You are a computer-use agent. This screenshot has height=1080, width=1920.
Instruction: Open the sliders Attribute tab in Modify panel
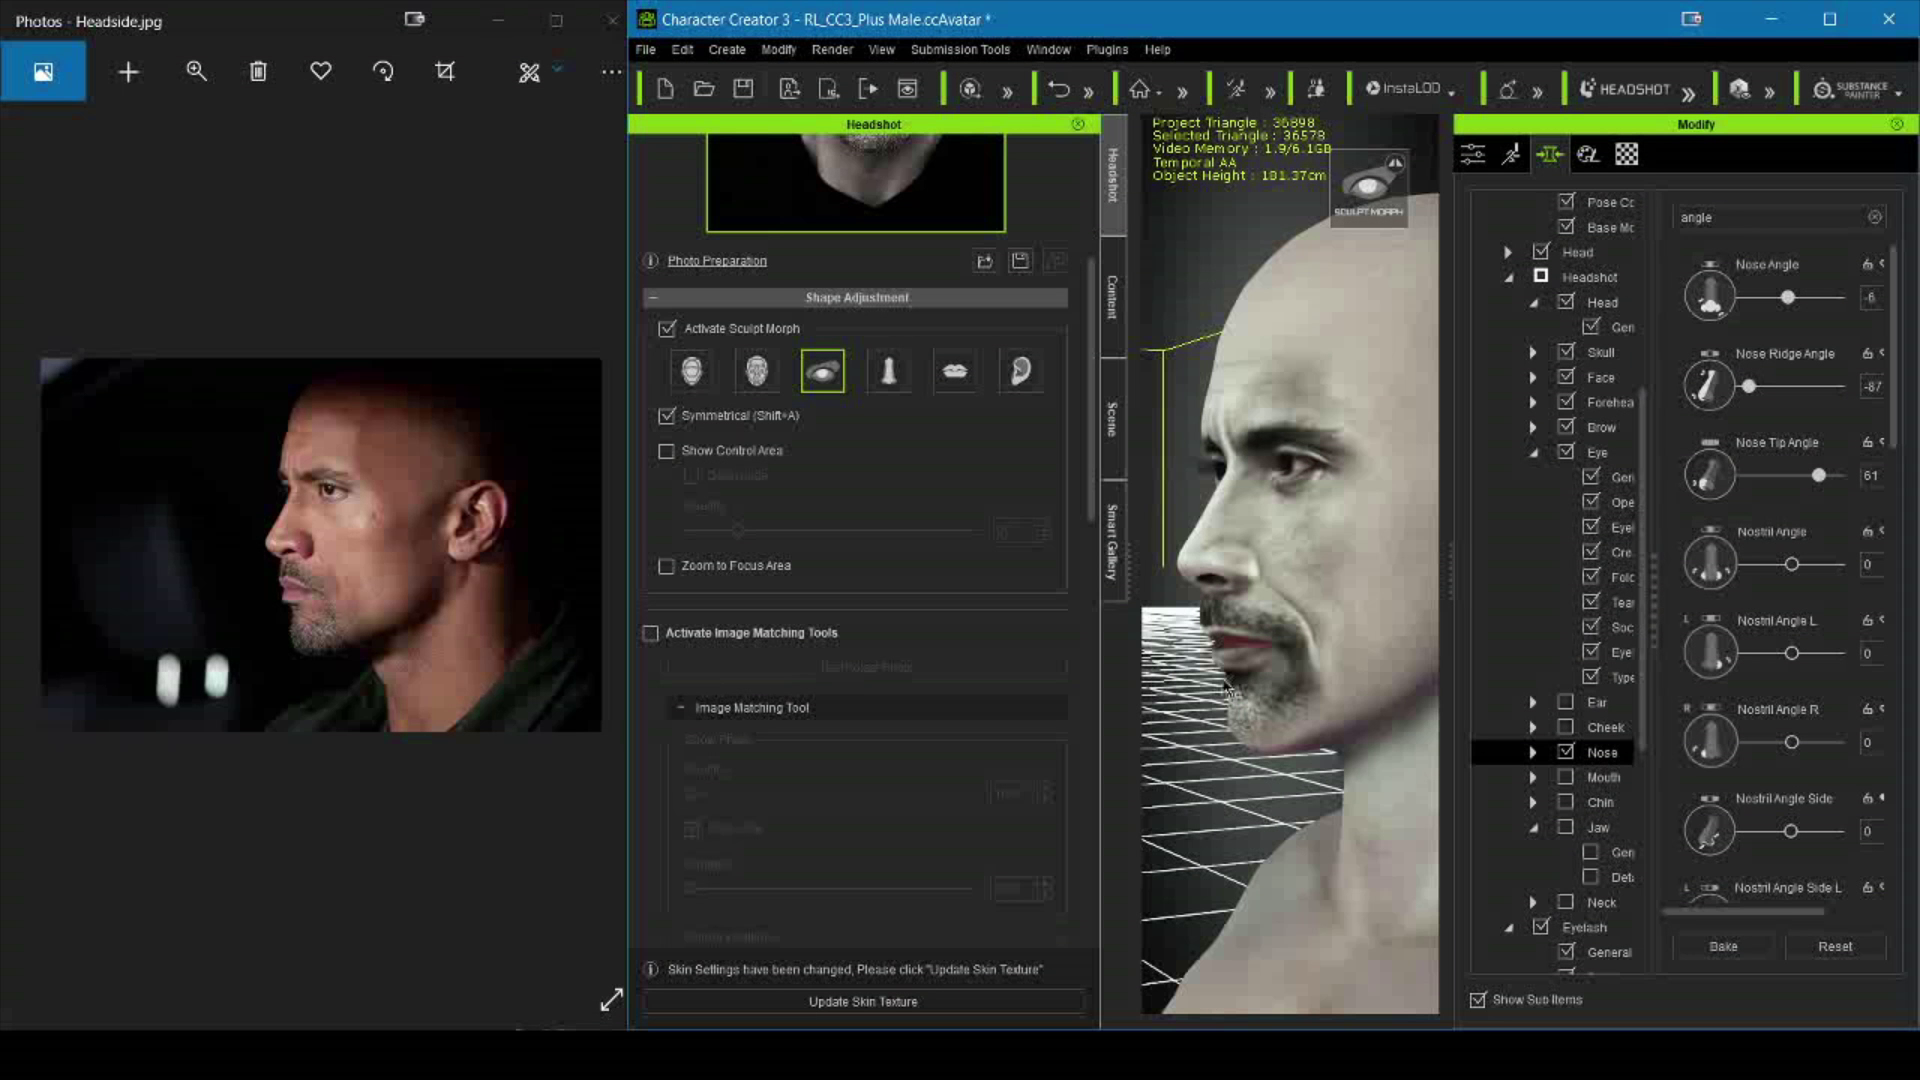1473,154
